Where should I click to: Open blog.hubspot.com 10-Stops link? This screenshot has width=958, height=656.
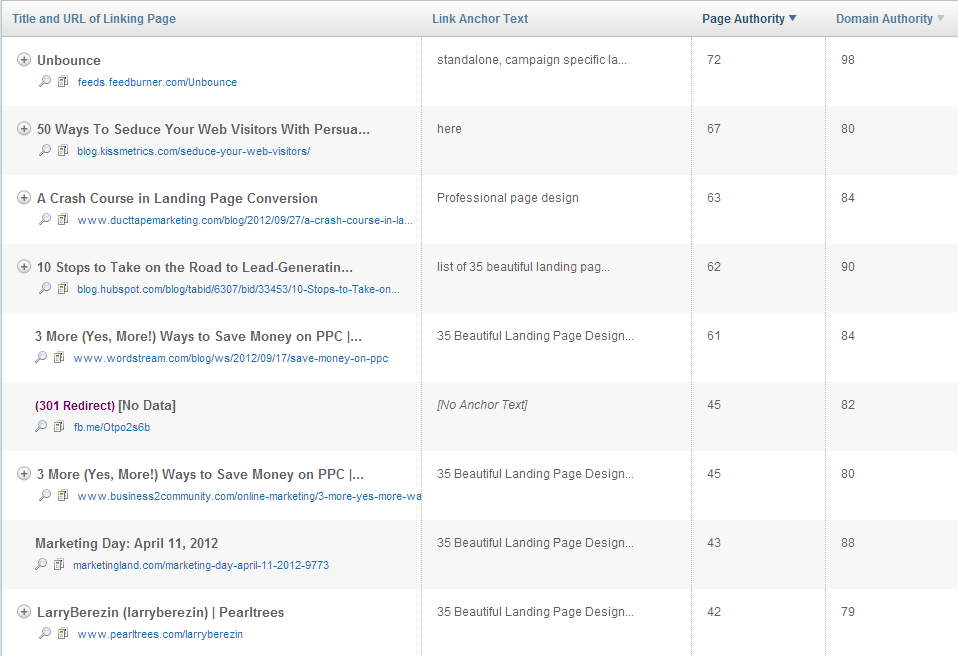(x=238, y=289)
